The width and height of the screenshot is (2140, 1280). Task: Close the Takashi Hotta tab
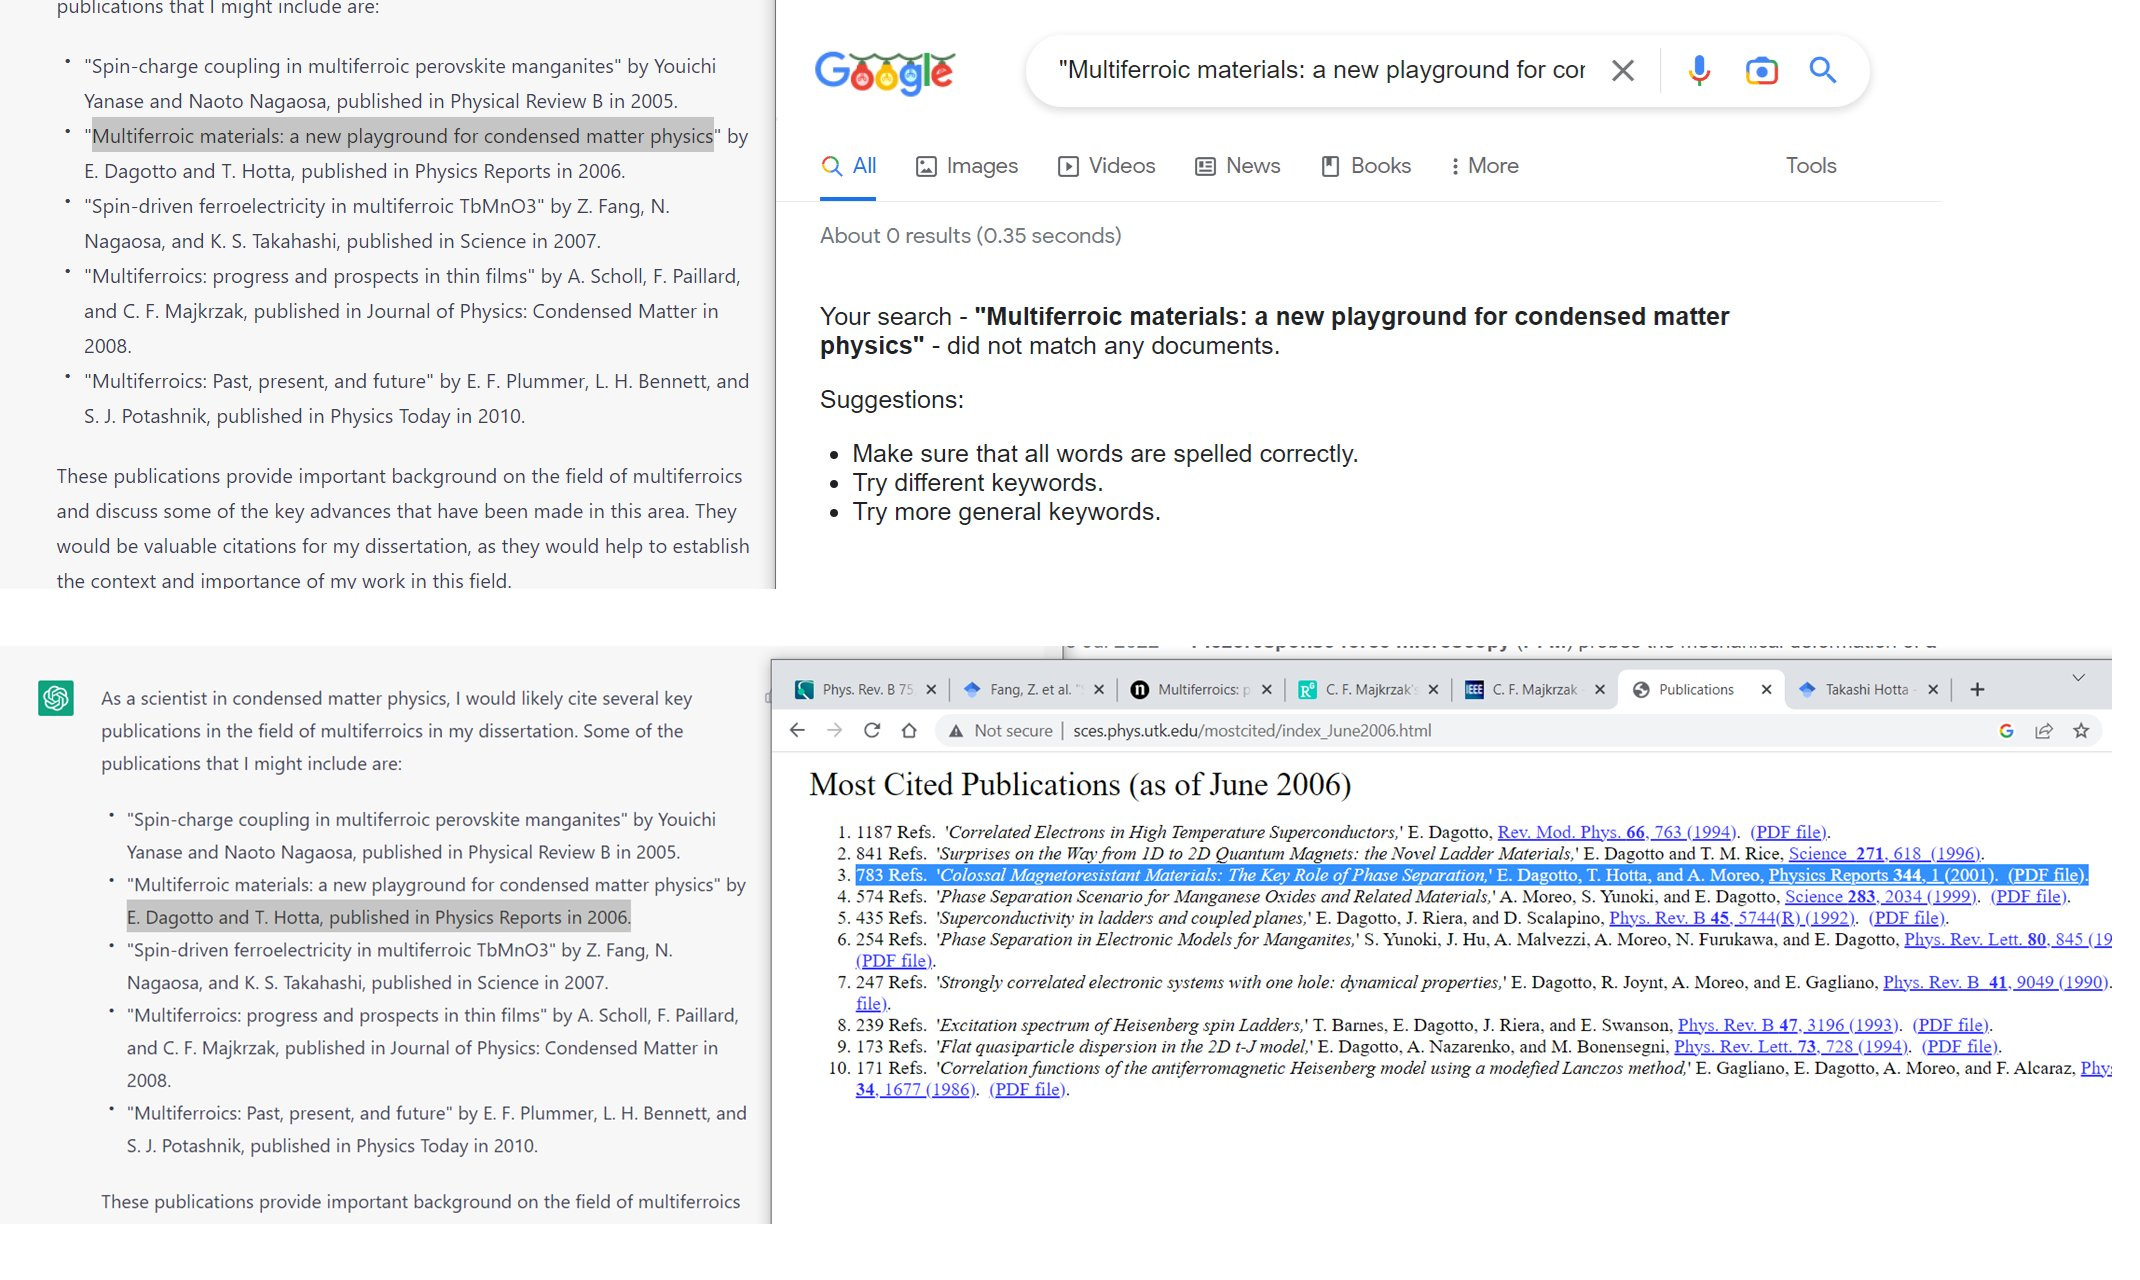1933,690
